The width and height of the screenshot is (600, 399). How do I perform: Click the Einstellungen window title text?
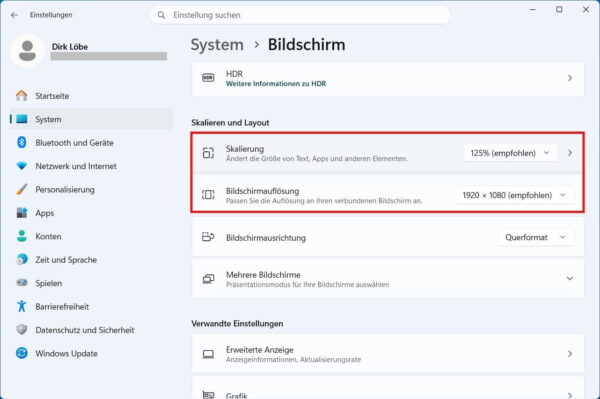point(51,15)
